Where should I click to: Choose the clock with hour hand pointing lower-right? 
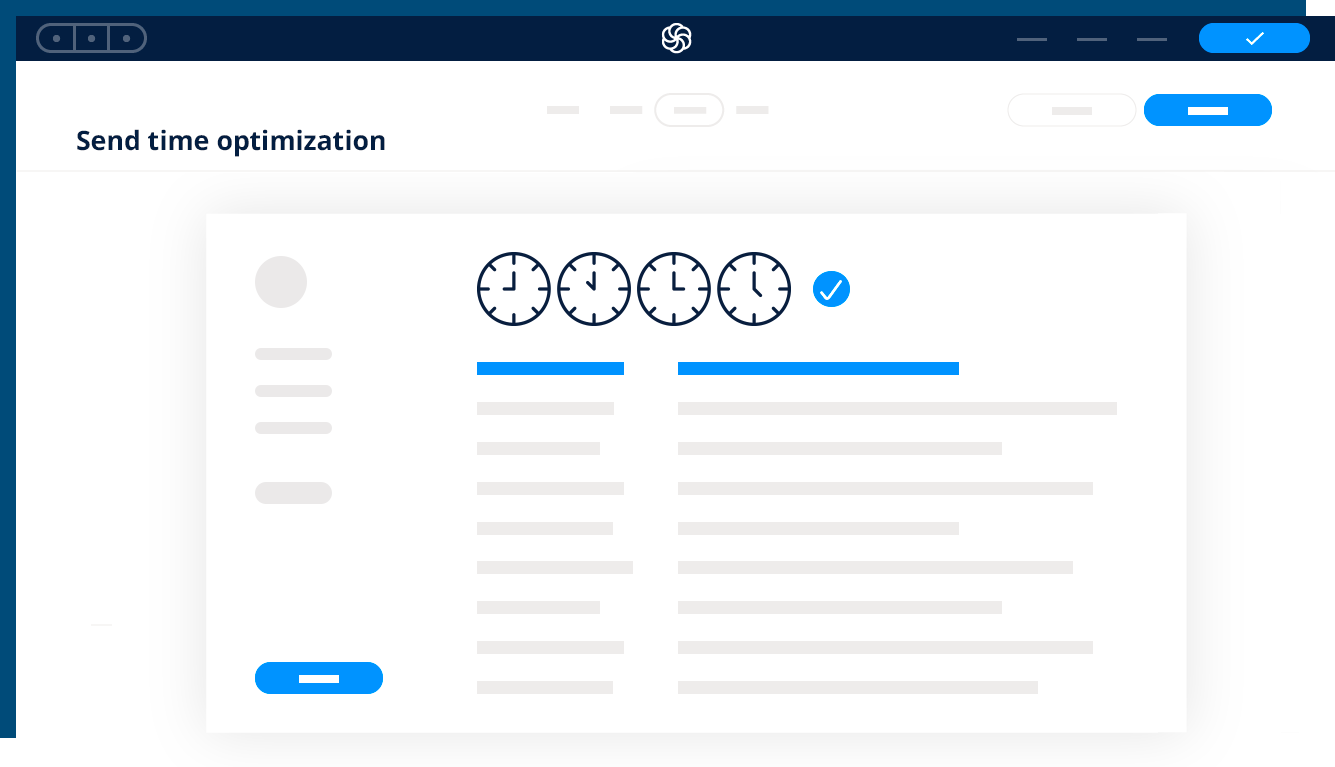point(754,289)
